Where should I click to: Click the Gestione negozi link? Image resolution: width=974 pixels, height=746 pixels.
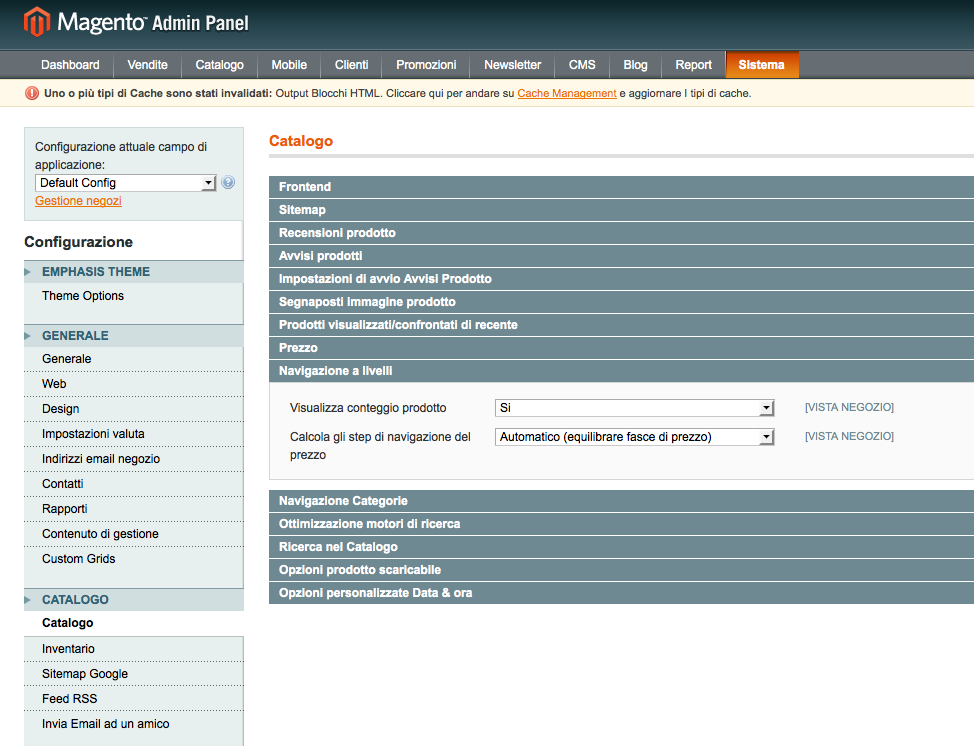77,200
